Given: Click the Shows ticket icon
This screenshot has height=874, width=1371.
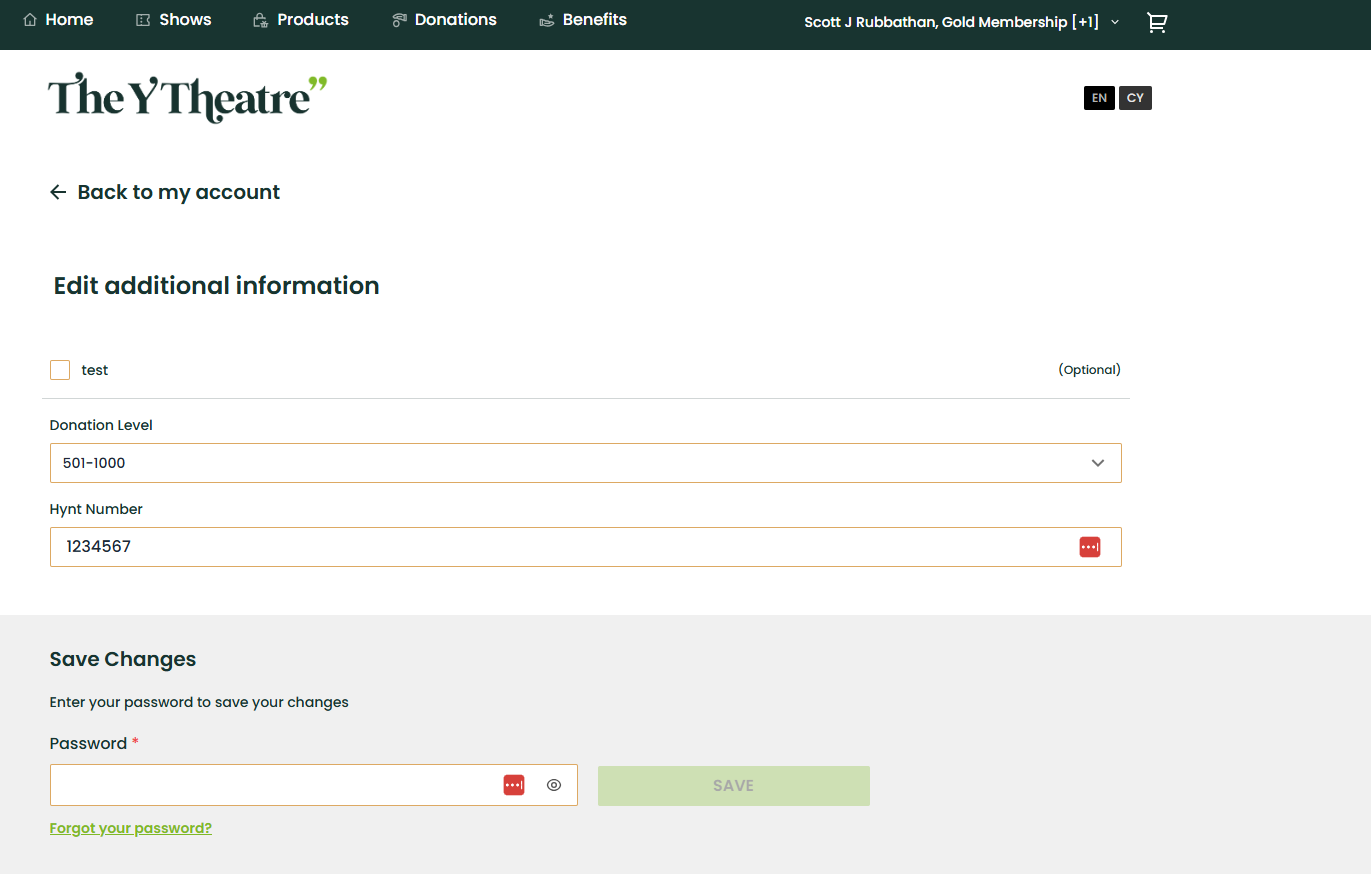Looking at the screenshot, I should point(143,20).
